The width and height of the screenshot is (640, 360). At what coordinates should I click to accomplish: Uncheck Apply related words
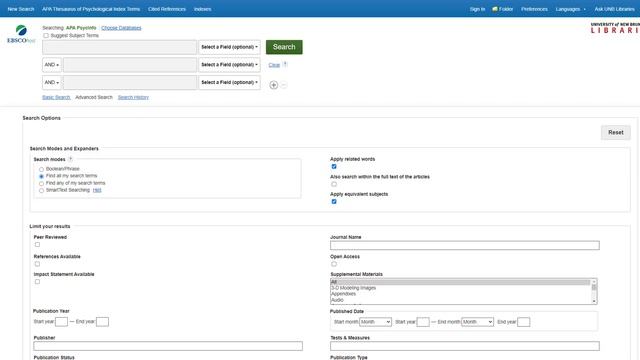tap(334, 167)
